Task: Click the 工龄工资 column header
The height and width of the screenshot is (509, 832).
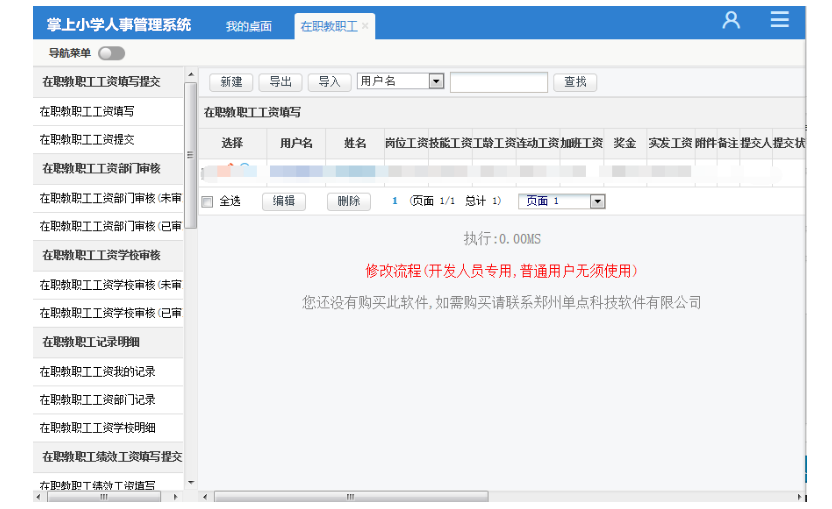Action: coord(495,143)
